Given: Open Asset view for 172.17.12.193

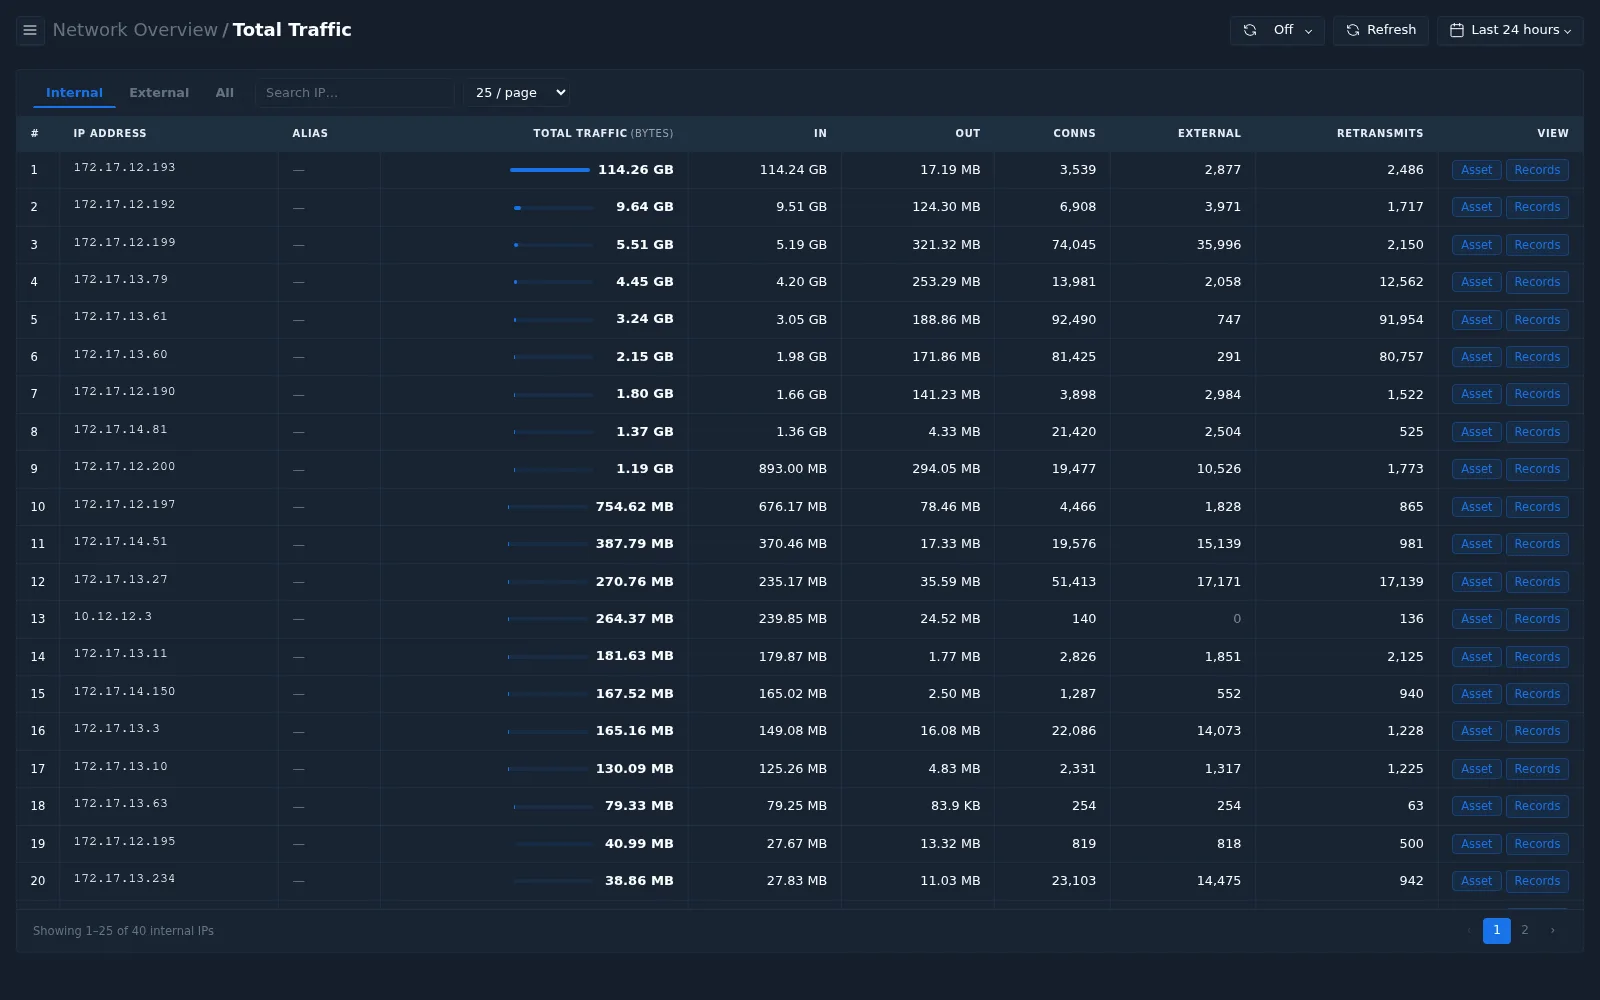Looking at the screenshot, I should click(1476, 170).
